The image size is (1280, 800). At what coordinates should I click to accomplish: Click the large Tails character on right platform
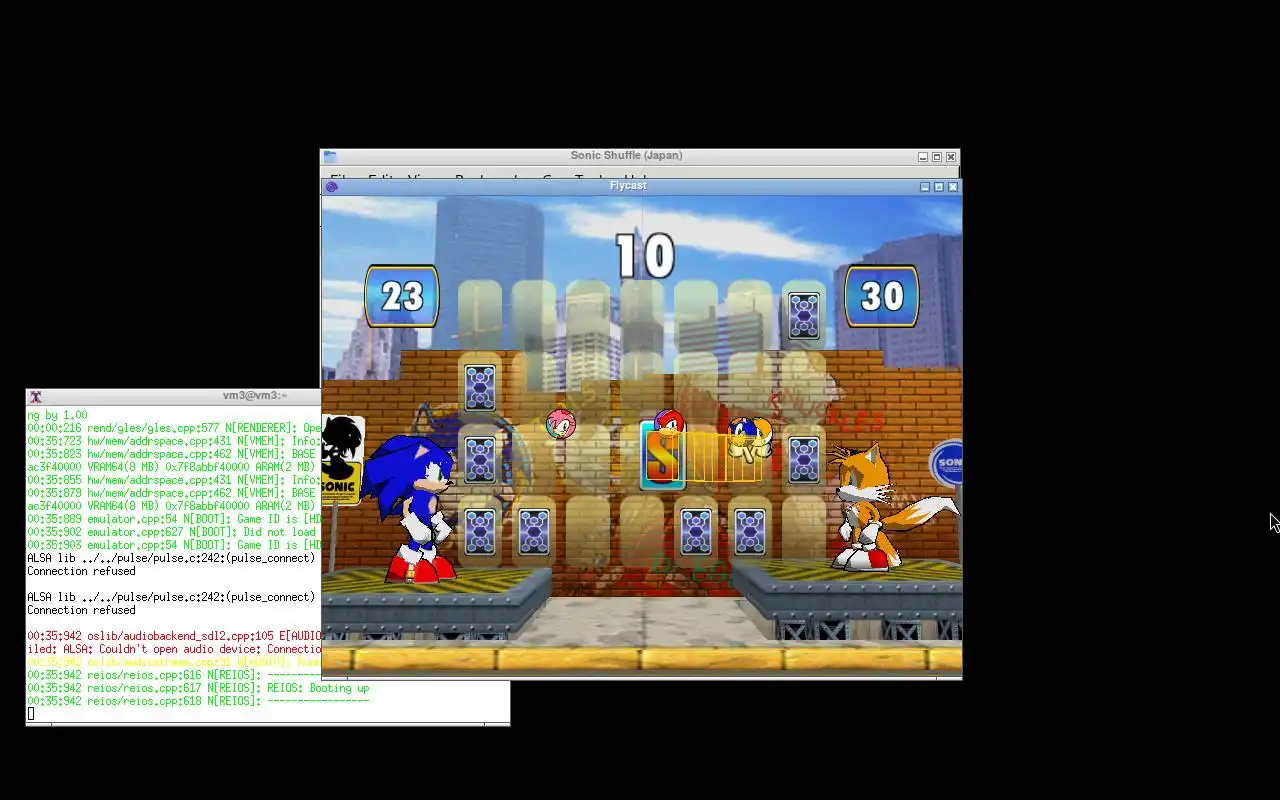coord(880,507)
